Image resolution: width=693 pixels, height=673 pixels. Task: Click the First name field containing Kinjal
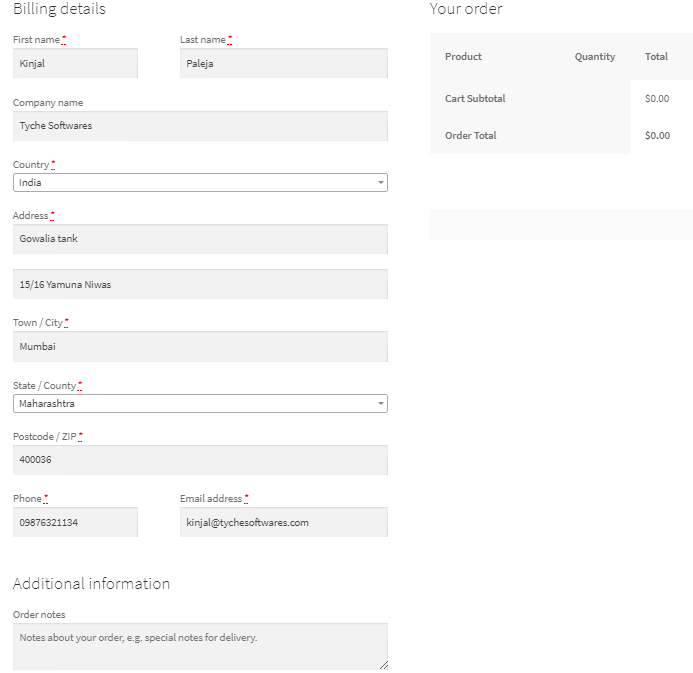tap(75, 63)
